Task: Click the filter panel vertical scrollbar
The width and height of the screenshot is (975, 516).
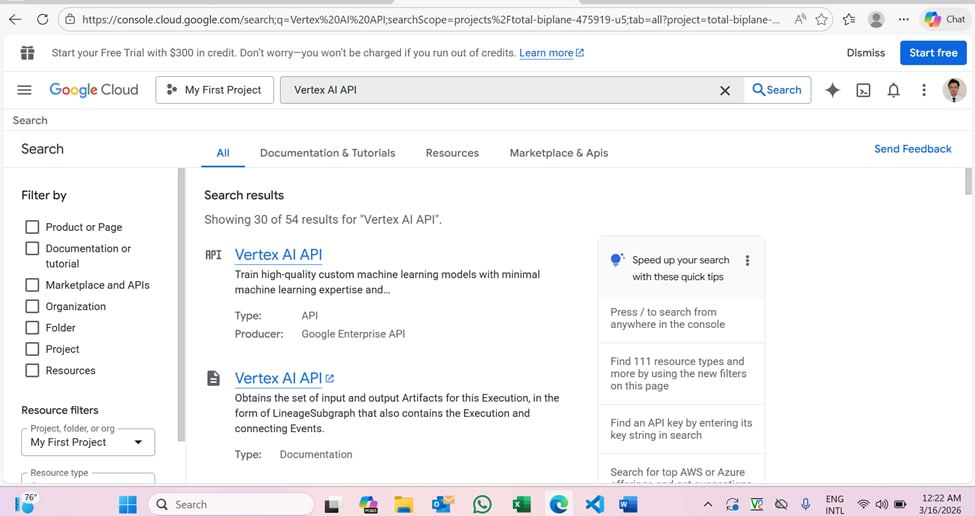Action: (x=182, y=305)
